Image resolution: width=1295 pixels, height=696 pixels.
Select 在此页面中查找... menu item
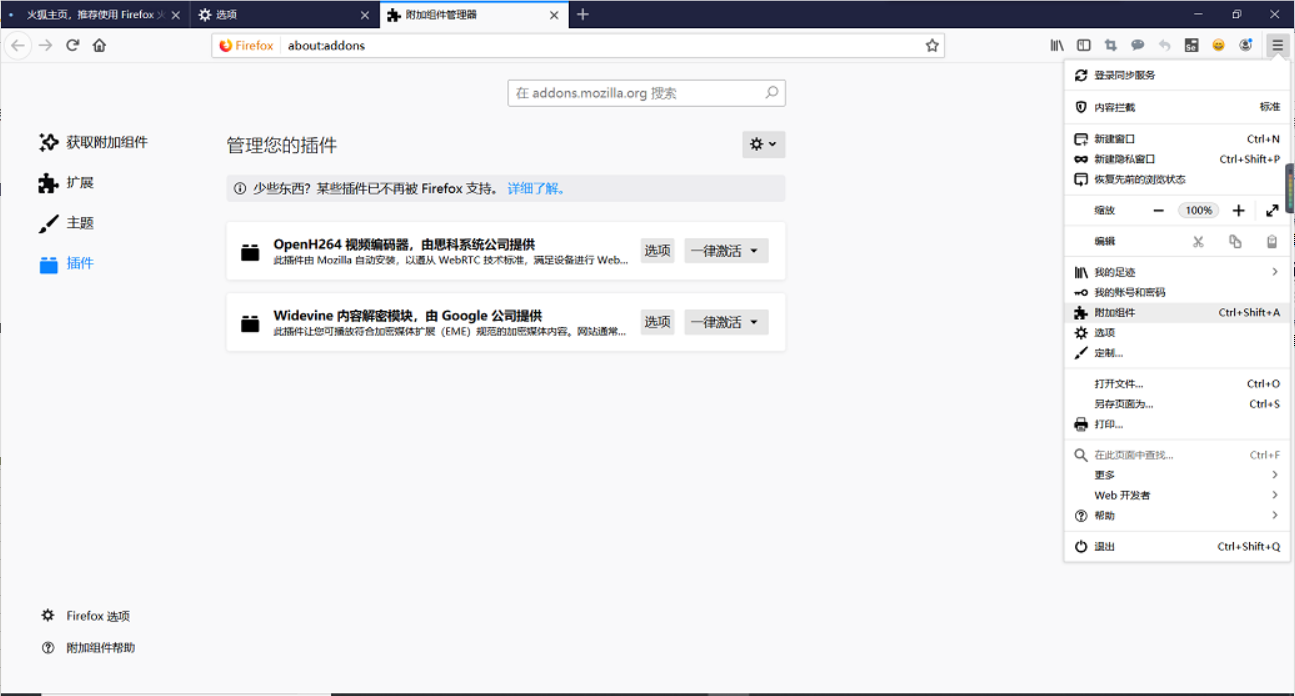click(x=1176, y=455)
